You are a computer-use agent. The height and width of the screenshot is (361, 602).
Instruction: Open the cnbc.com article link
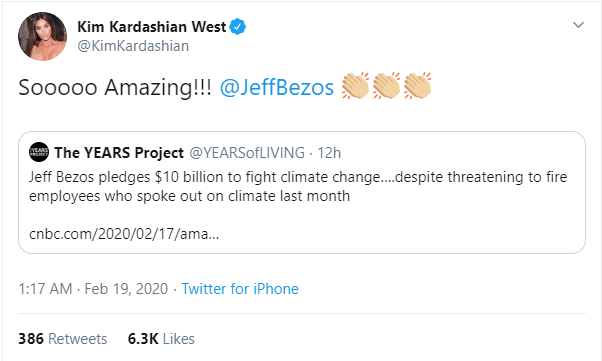pyautogui.click(x=124, y=233)
